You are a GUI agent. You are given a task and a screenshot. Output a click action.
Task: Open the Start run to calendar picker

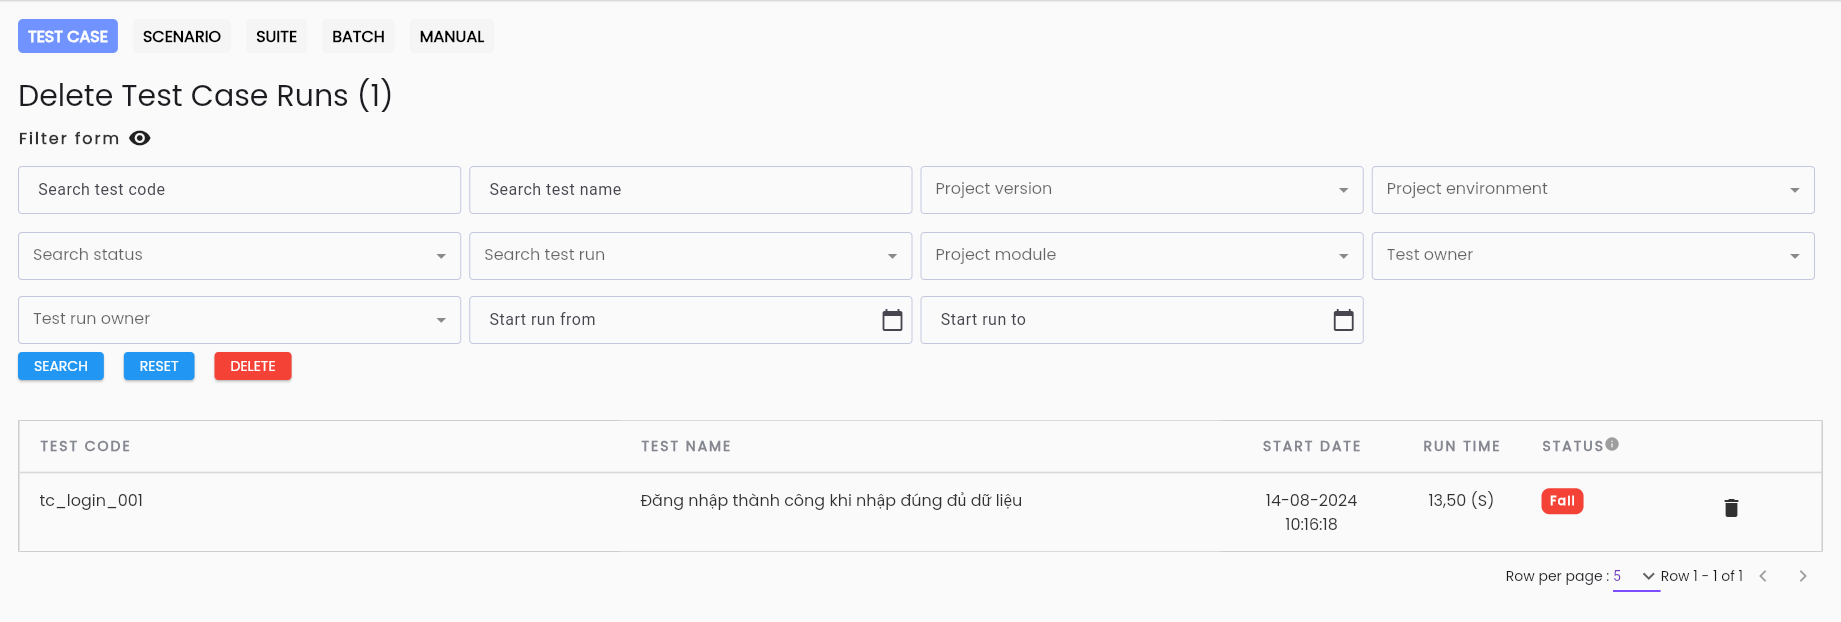[1343, 320]
